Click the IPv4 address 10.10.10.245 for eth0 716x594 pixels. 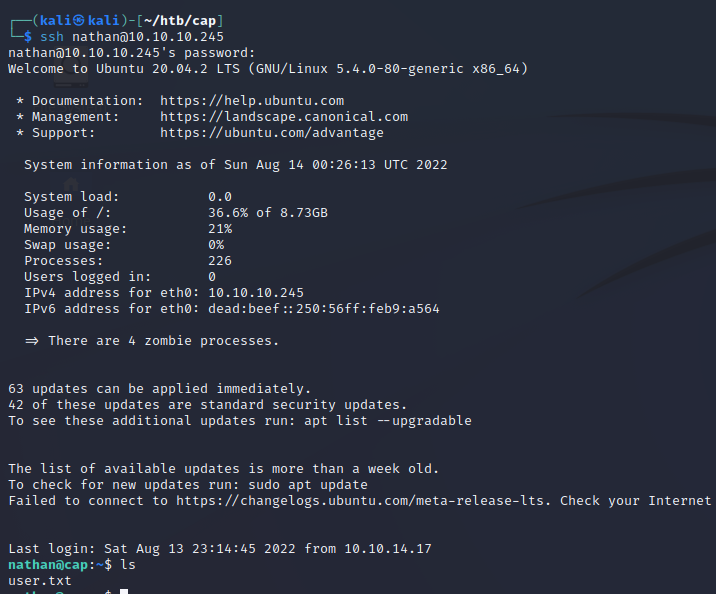256,293
